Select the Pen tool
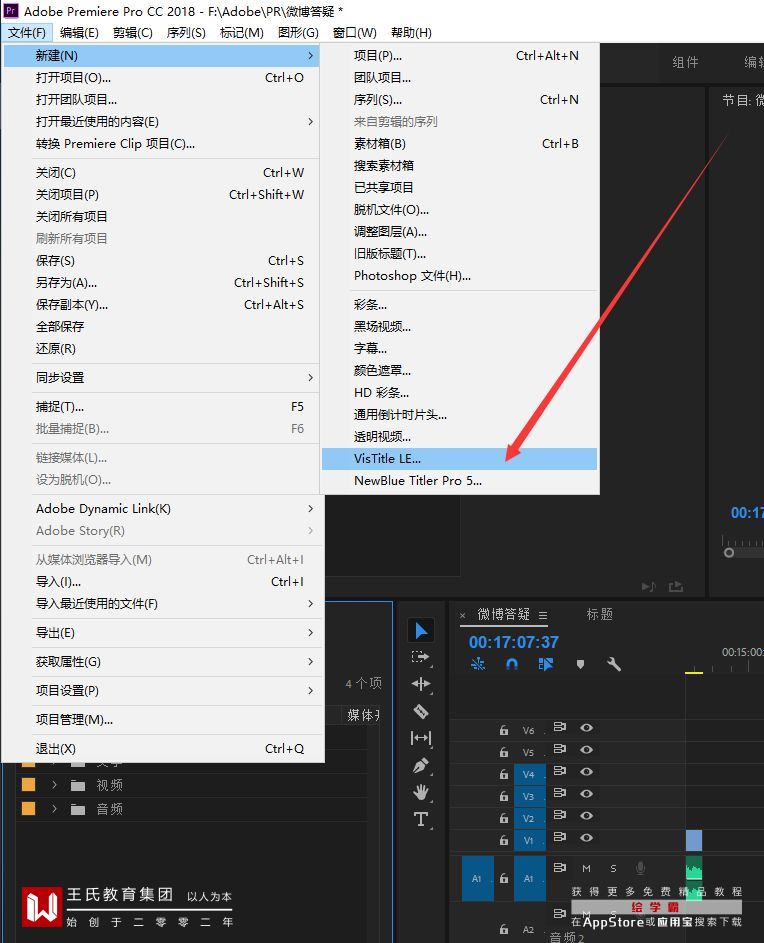764x943 pixels. pyautogui.click(x=421, y=765)
